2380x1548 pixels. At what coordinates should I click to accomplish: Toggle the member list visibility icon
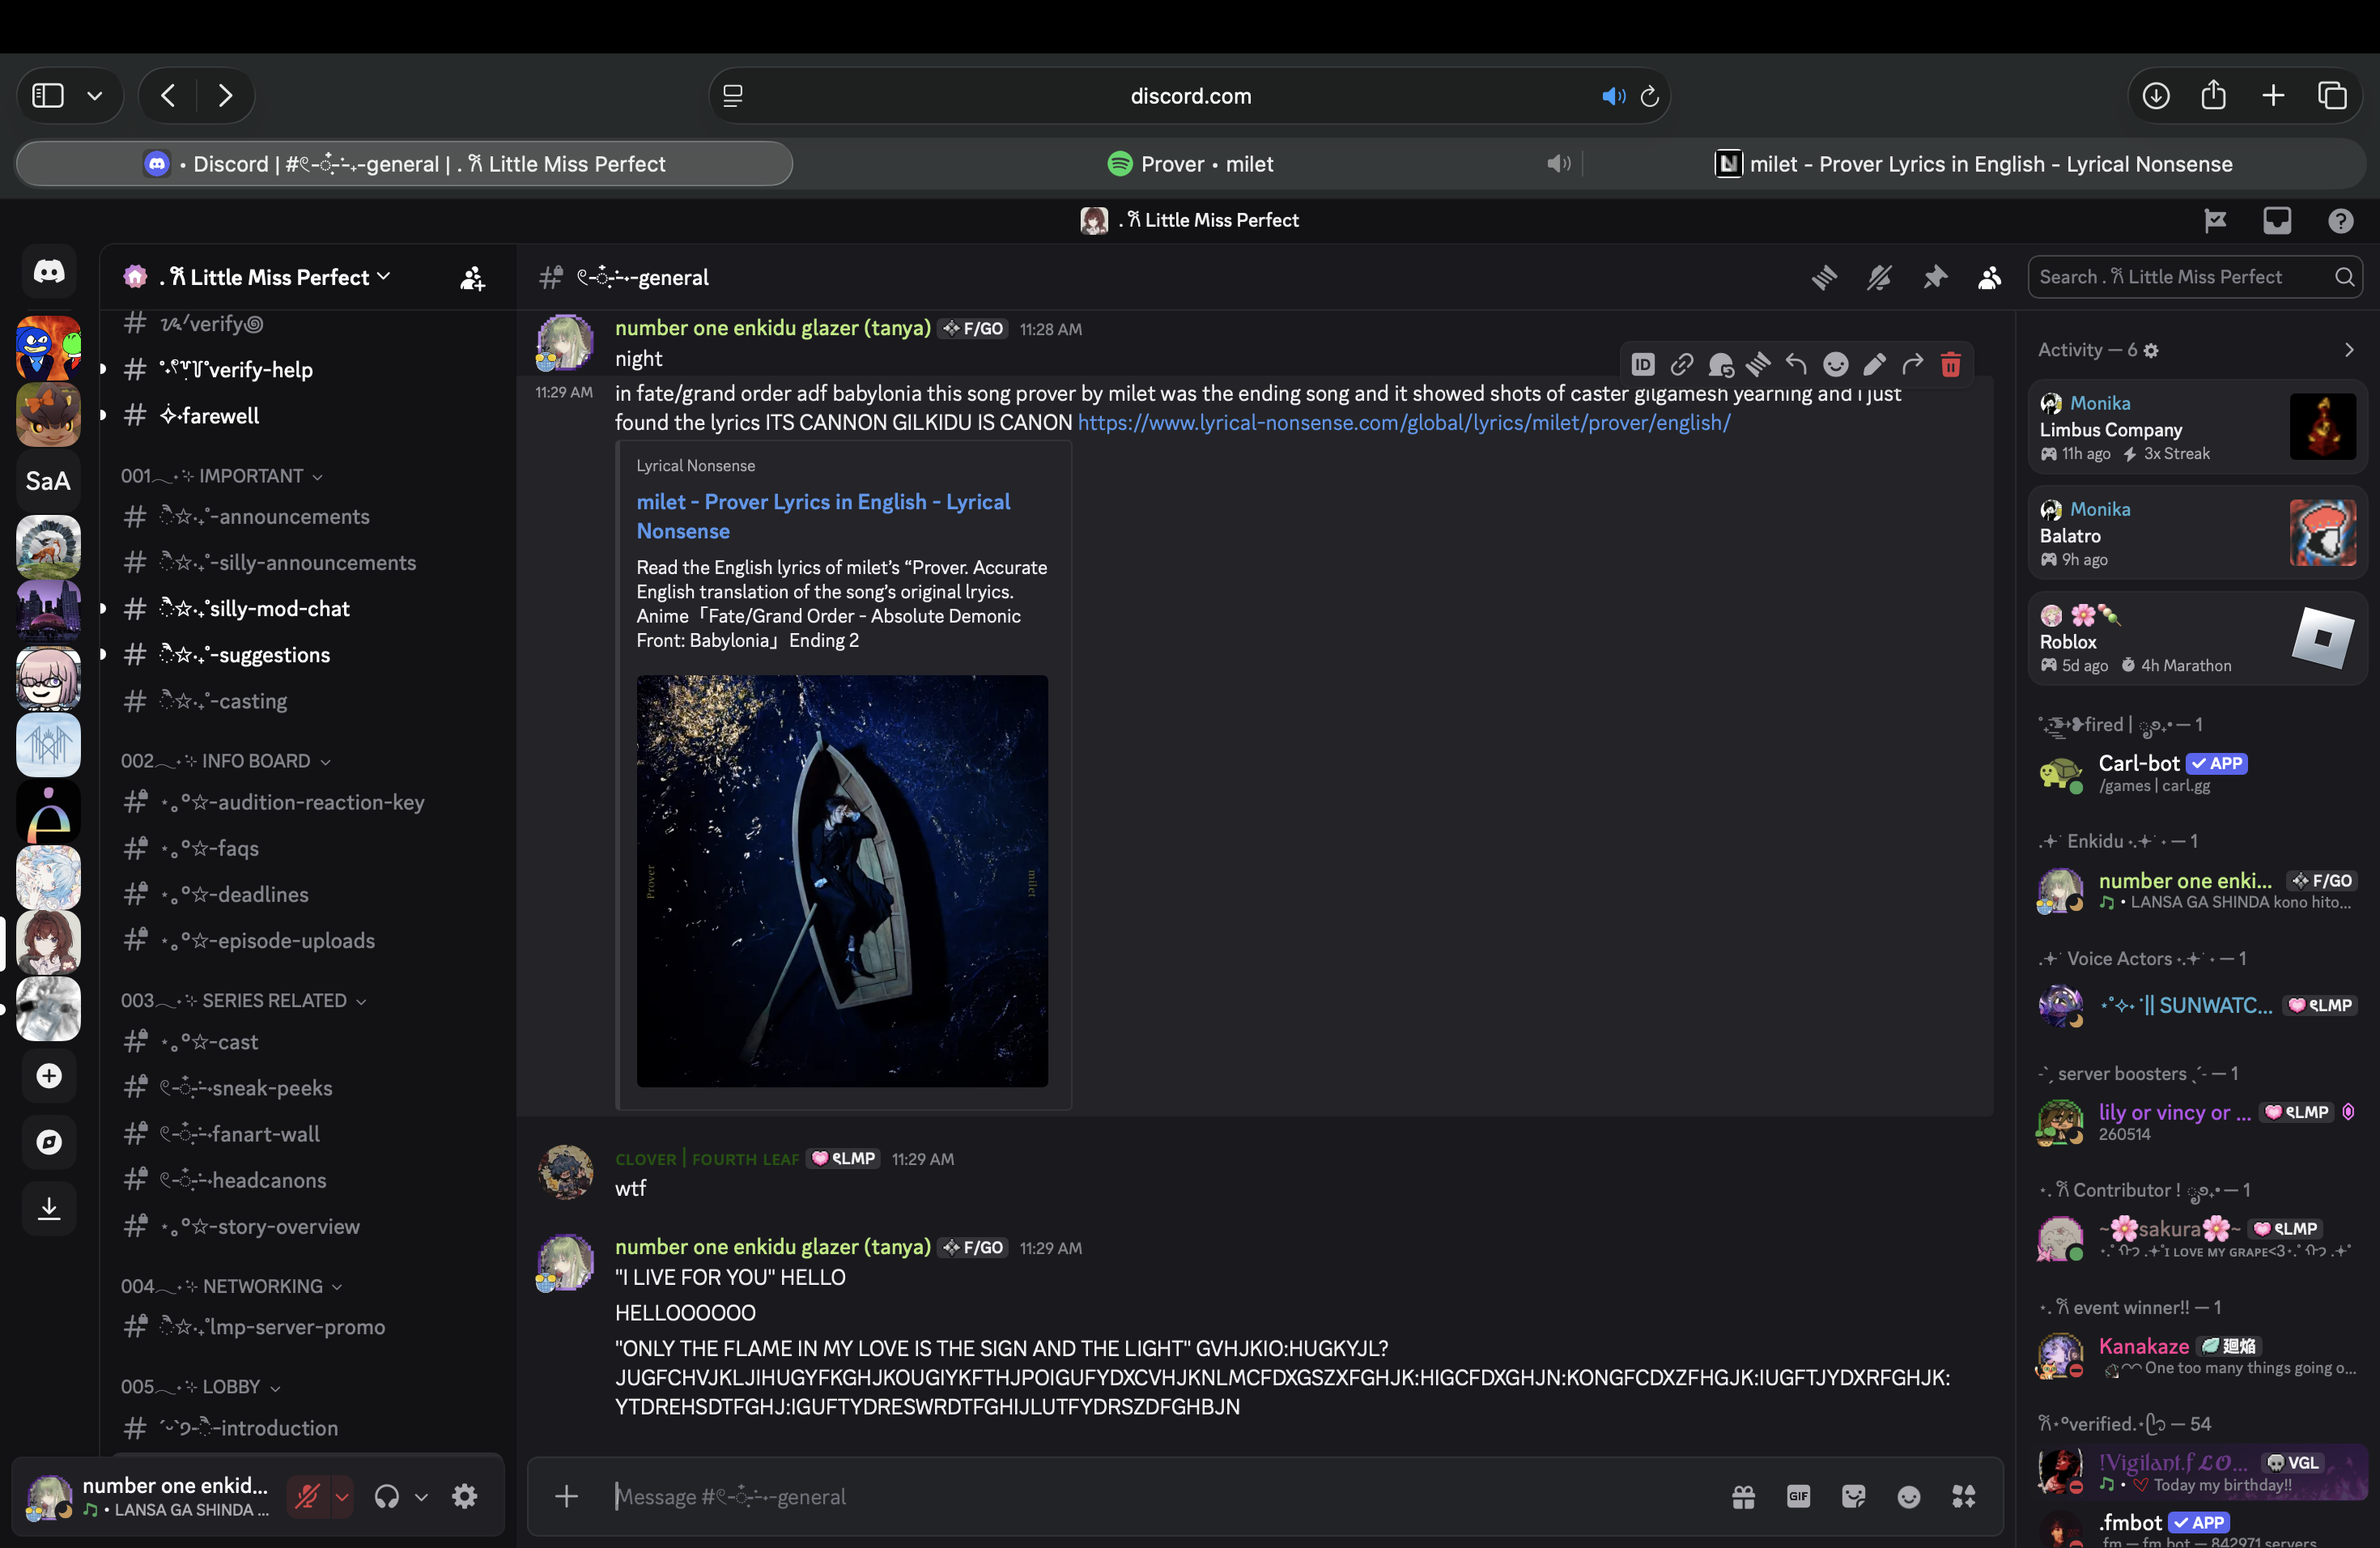tap(1989, 277)
